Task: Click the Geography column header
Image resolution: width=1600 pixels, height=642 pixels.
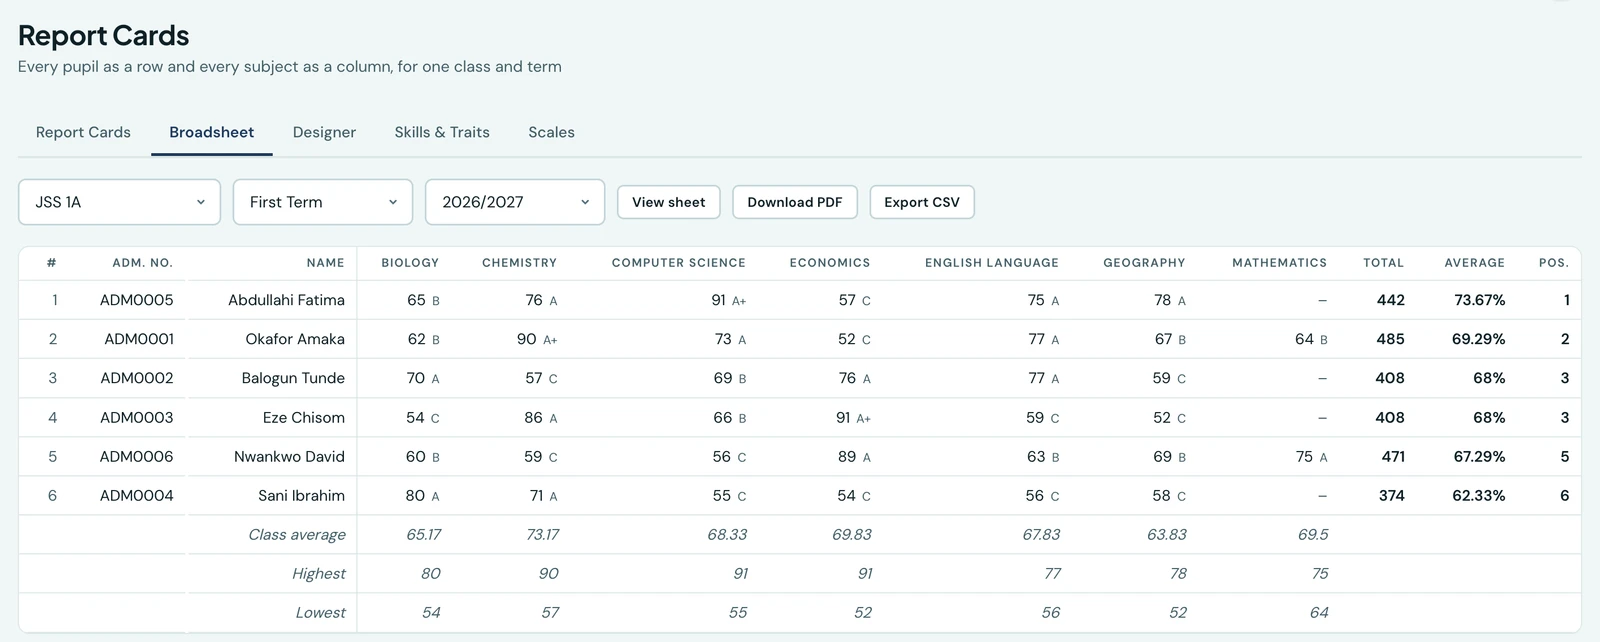Action: [1144, 263]
